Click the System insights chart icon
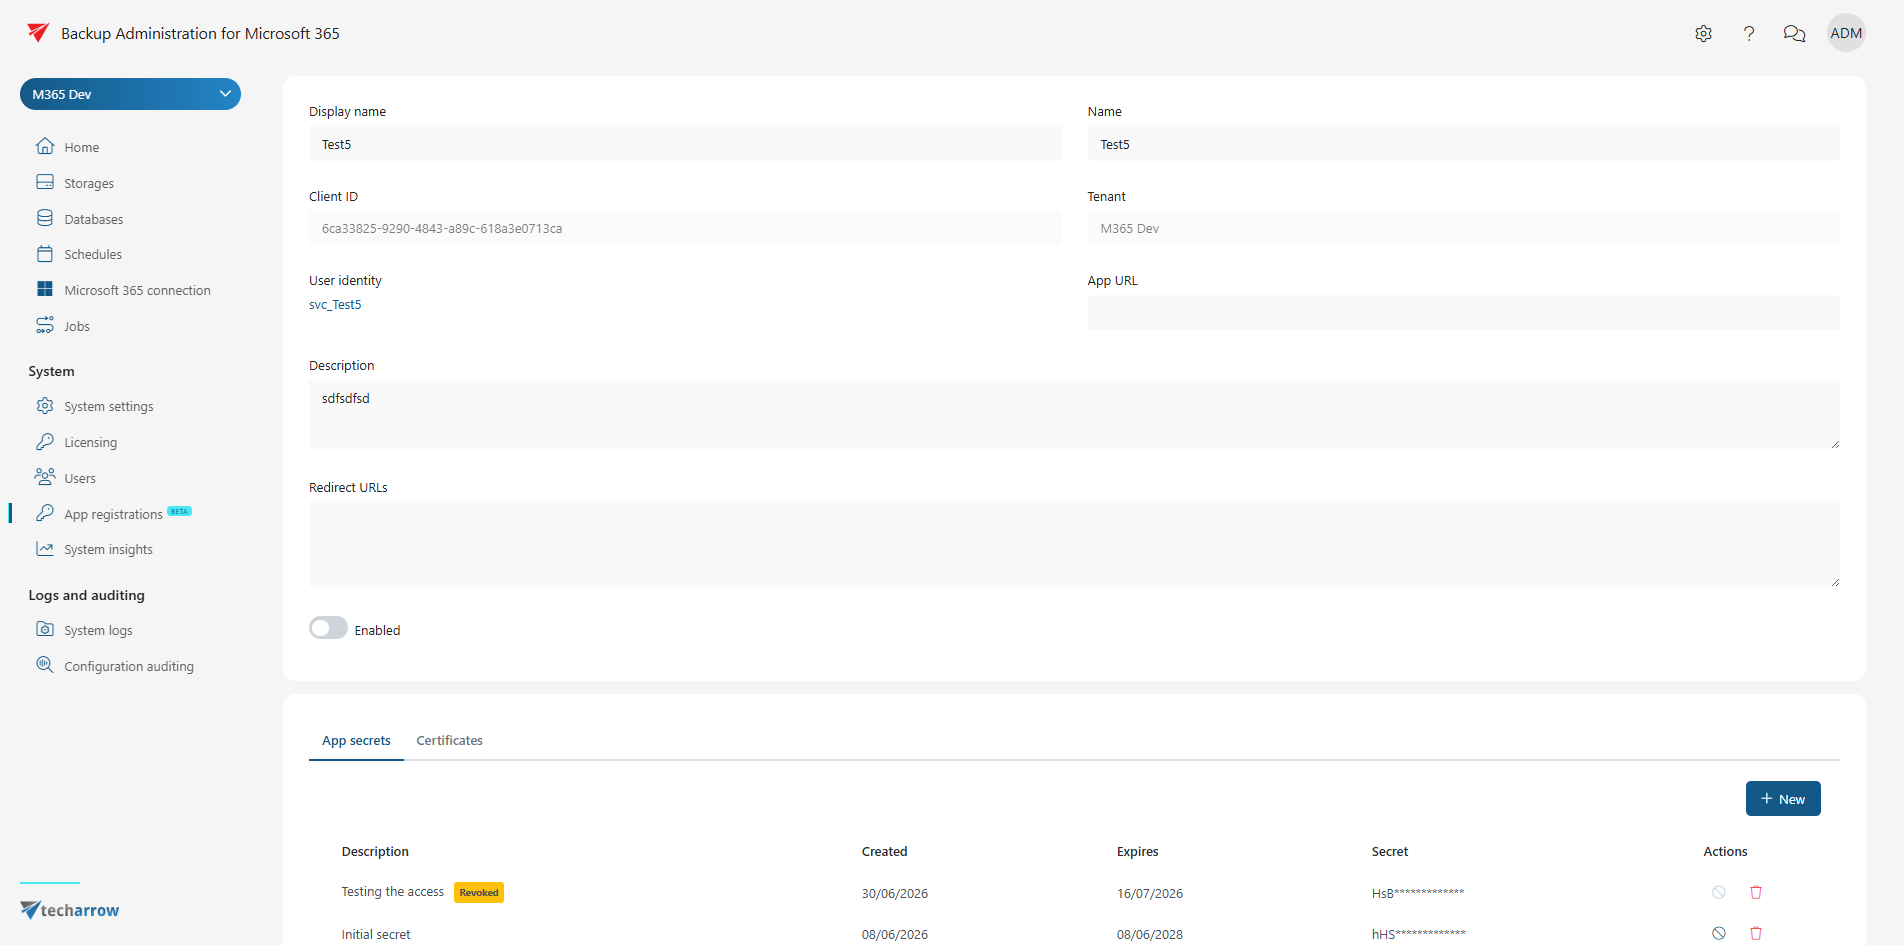Image resolution: width=1904 pixels, height=945 pixels. click(45, 548)
